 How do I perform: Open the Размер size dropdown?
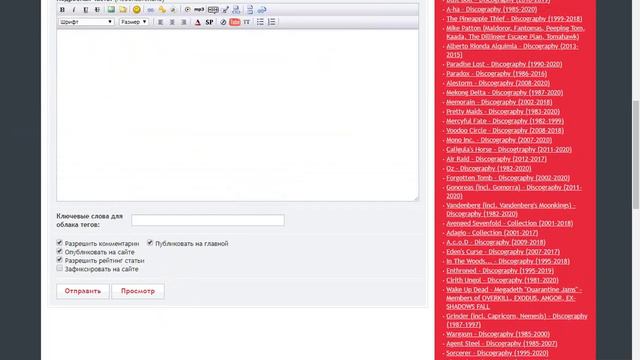[133, 22]
